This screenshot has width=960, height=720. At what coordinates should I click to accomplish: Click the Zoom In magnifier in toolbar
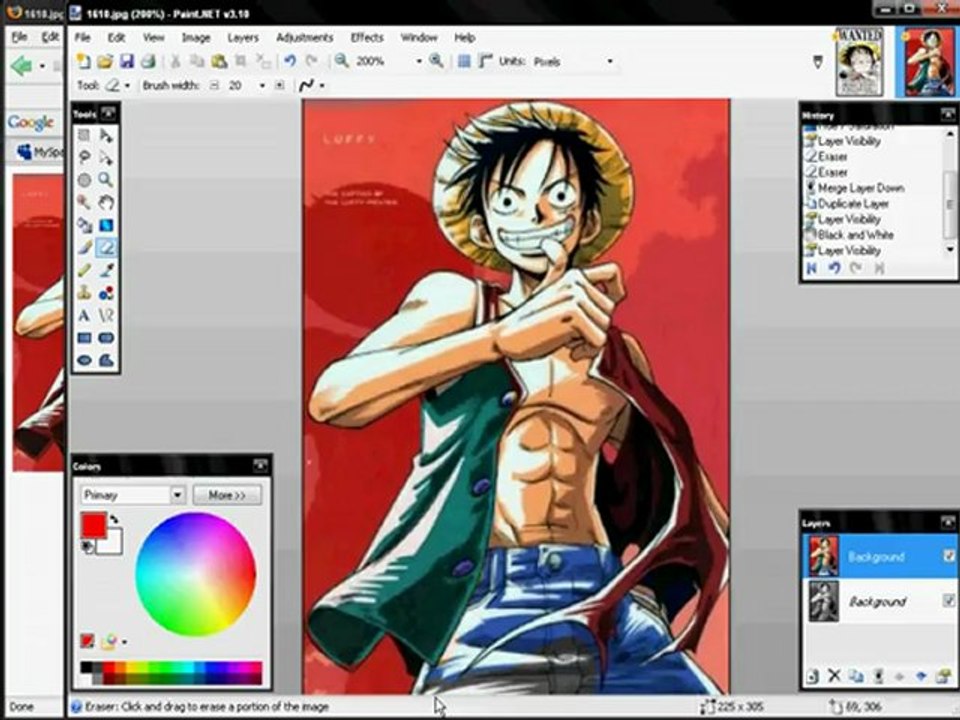click(436, 61)
